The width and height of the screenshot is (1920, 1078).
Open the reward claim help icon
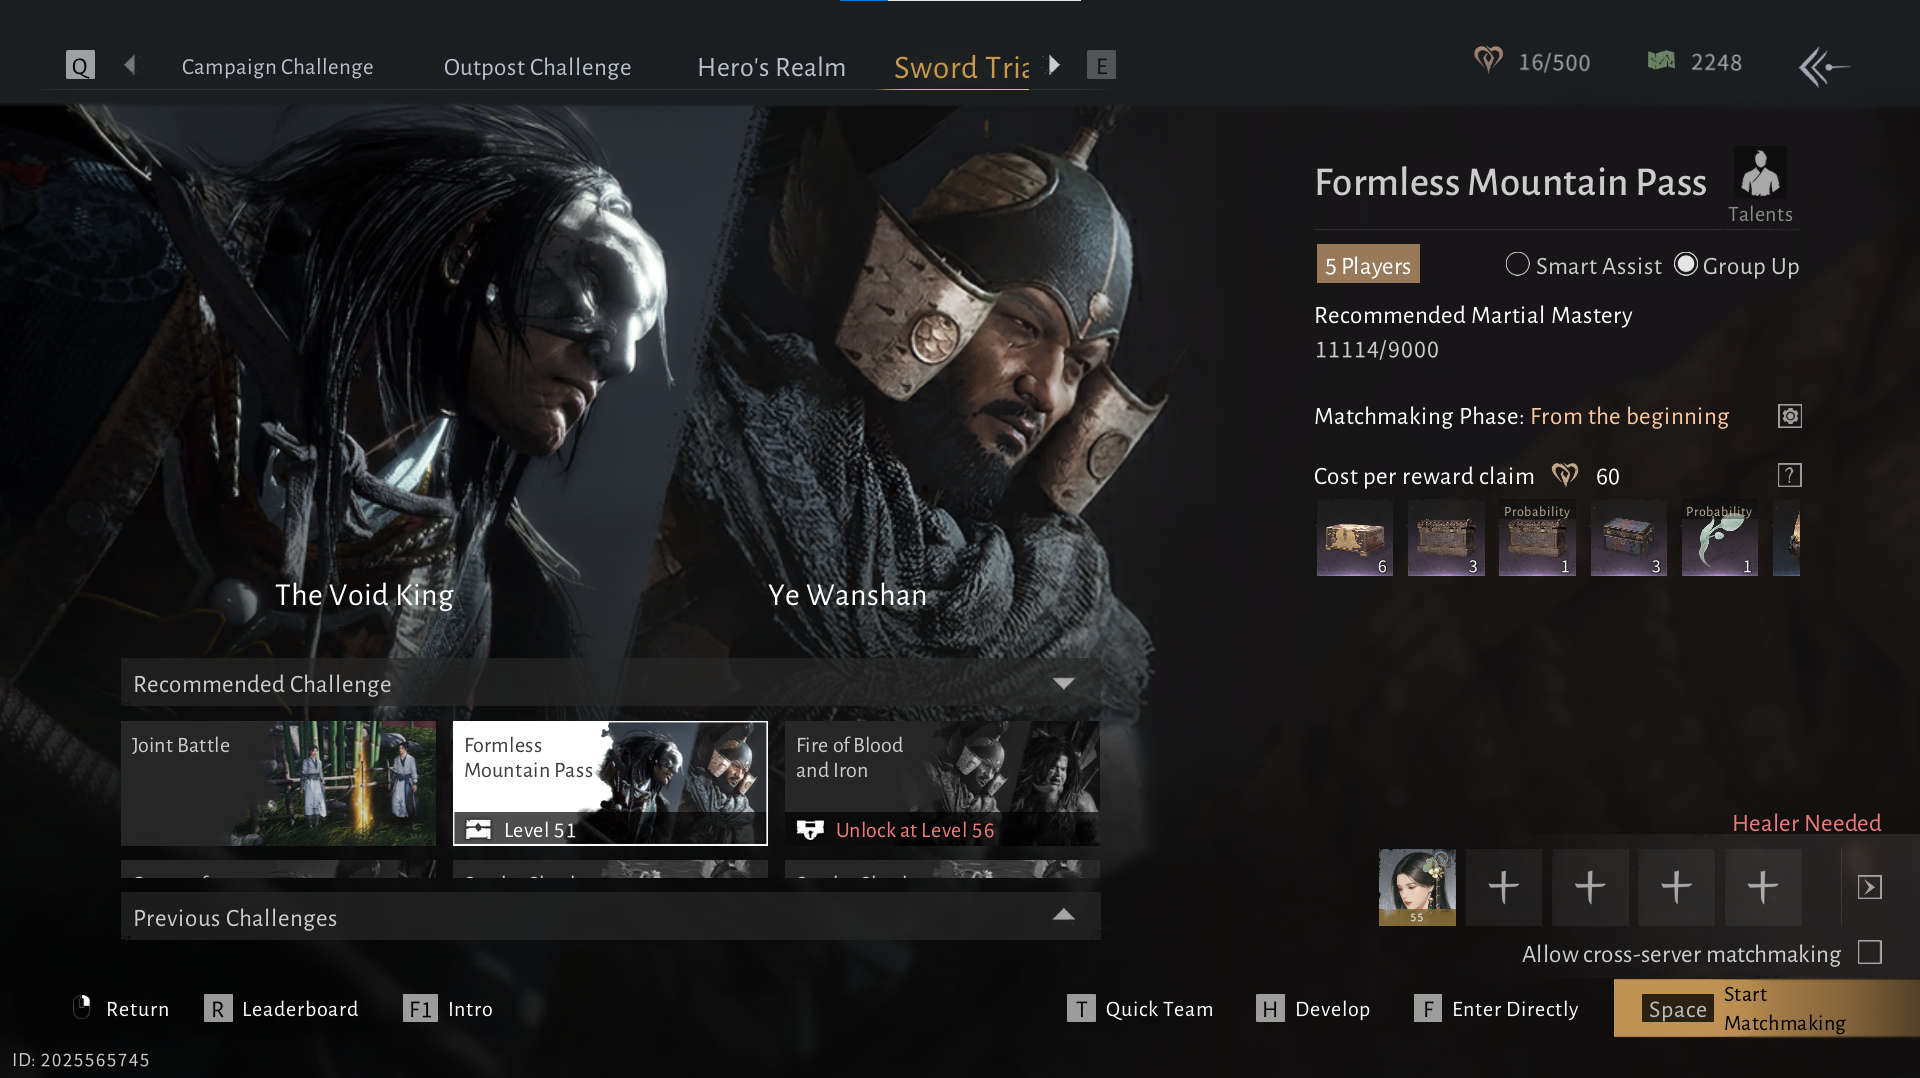point(1790,475)
